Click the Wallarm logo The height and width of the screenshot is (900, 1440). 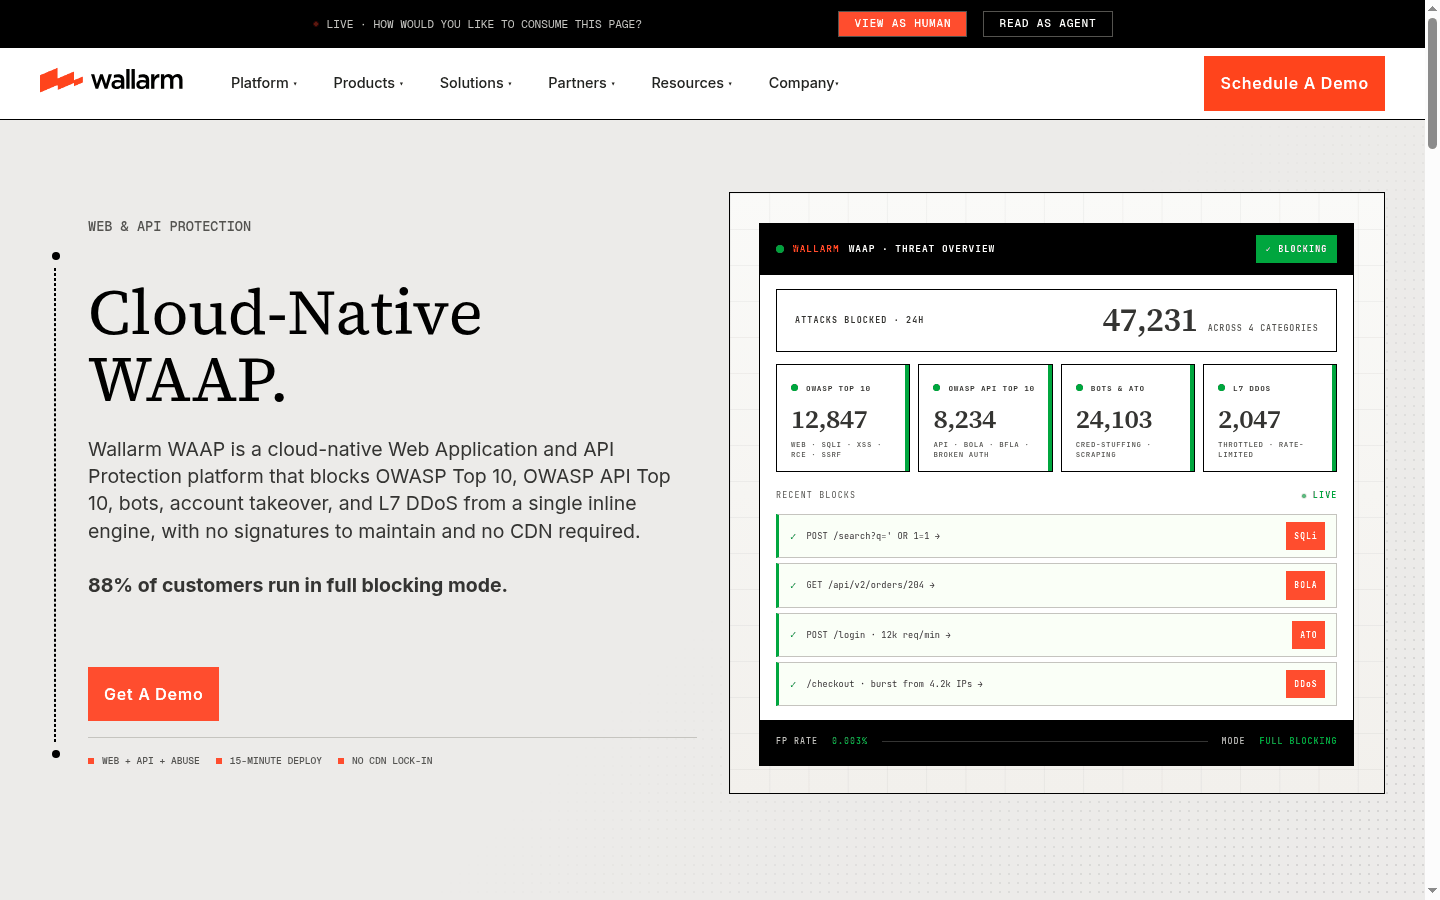click(111, 80)
